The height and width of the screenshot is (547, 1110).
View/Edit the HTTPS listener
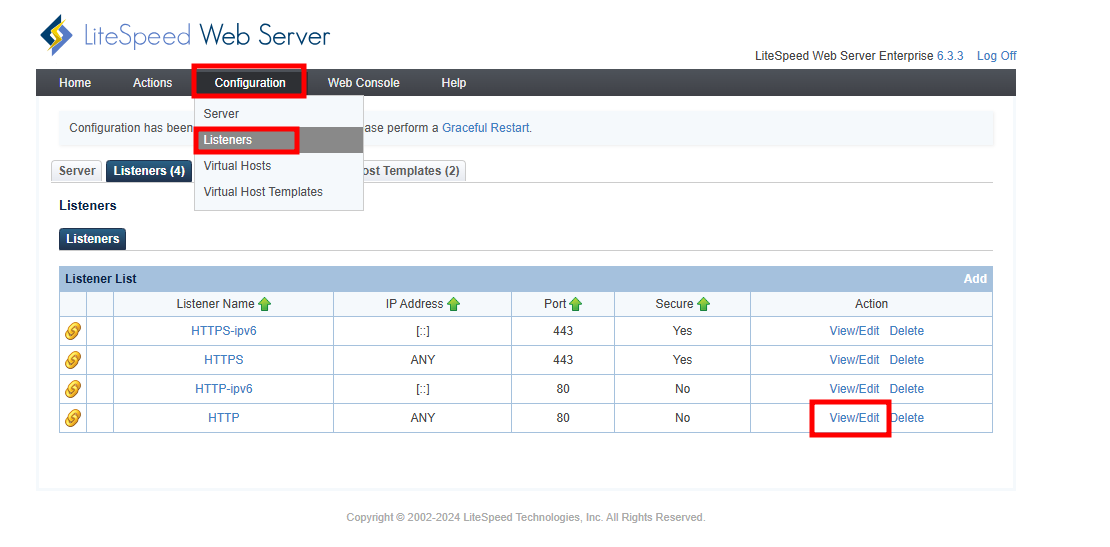pos(854,359)
